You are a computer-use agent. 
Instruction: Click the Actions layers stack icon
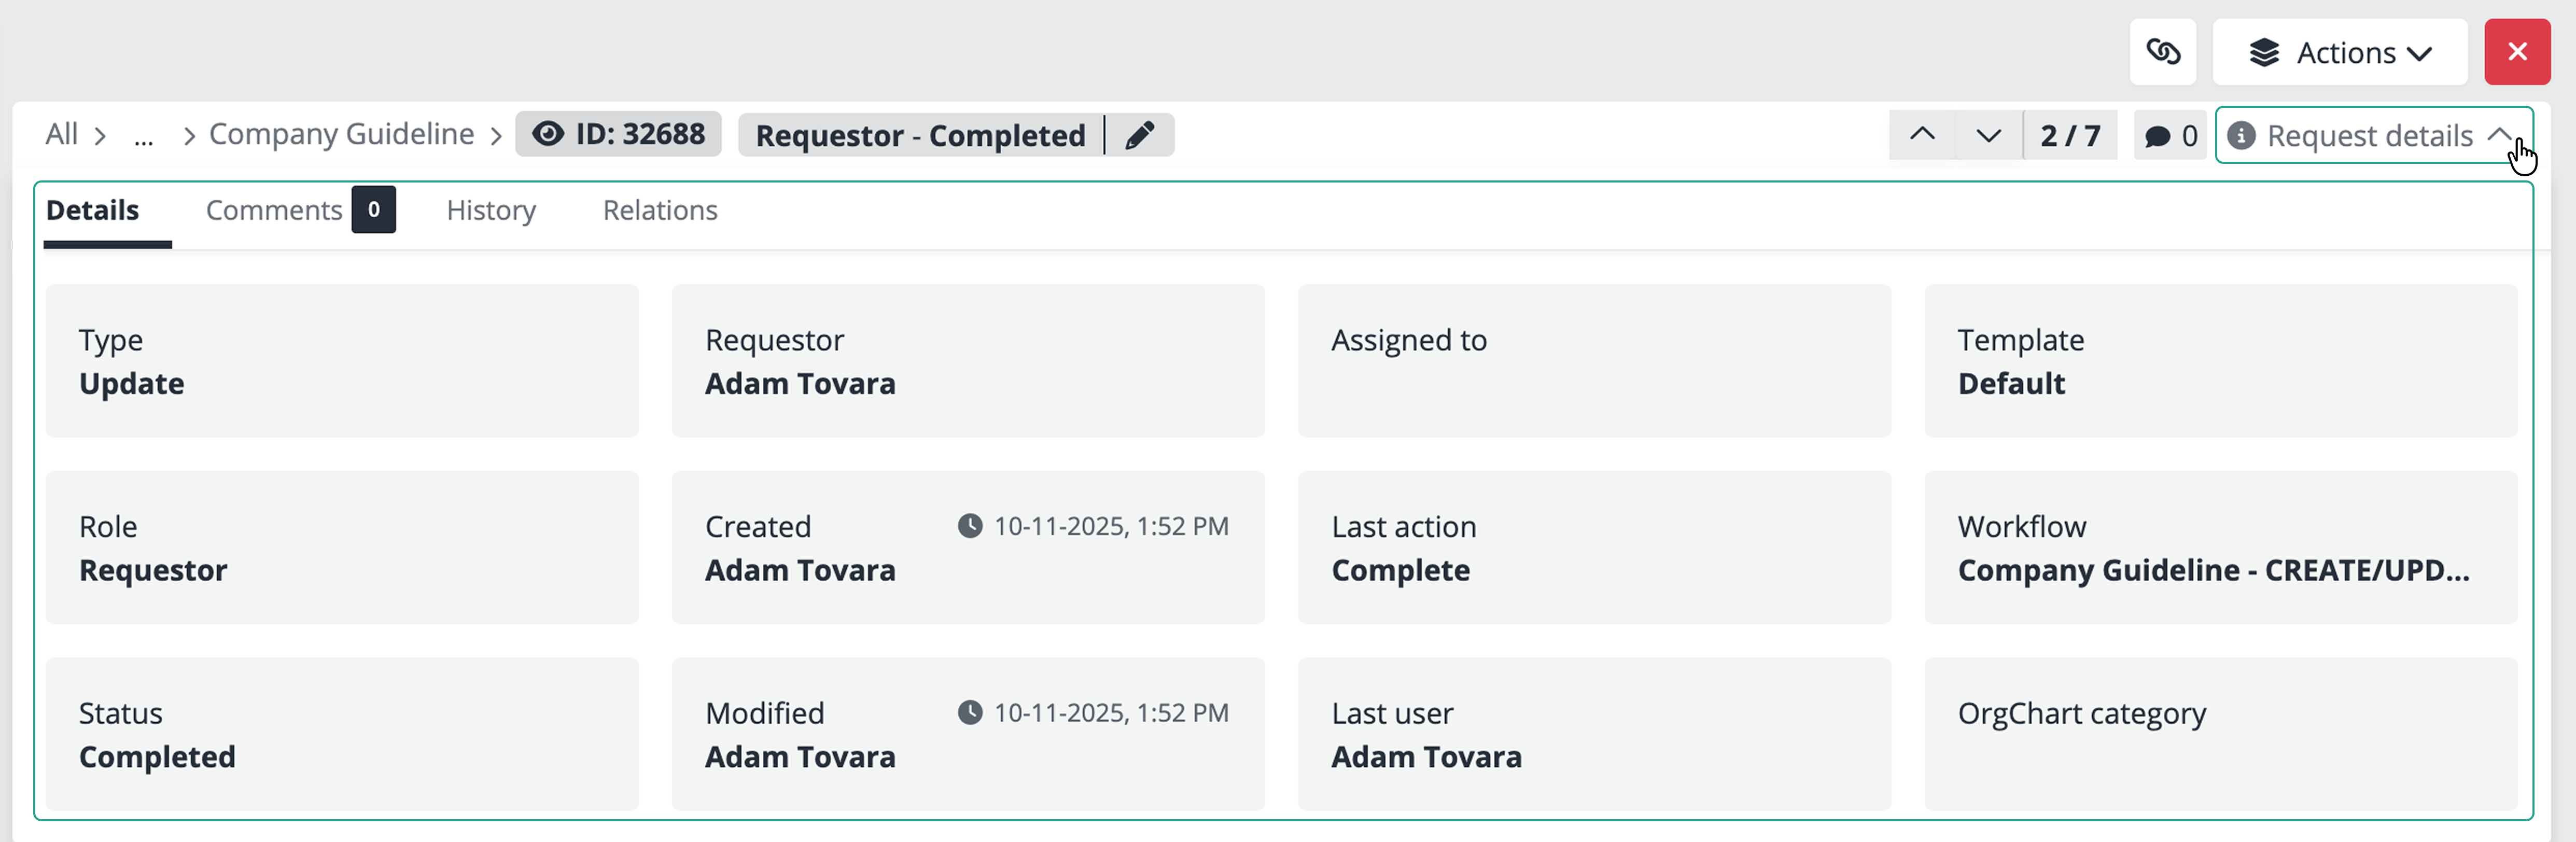point(2264,52)
